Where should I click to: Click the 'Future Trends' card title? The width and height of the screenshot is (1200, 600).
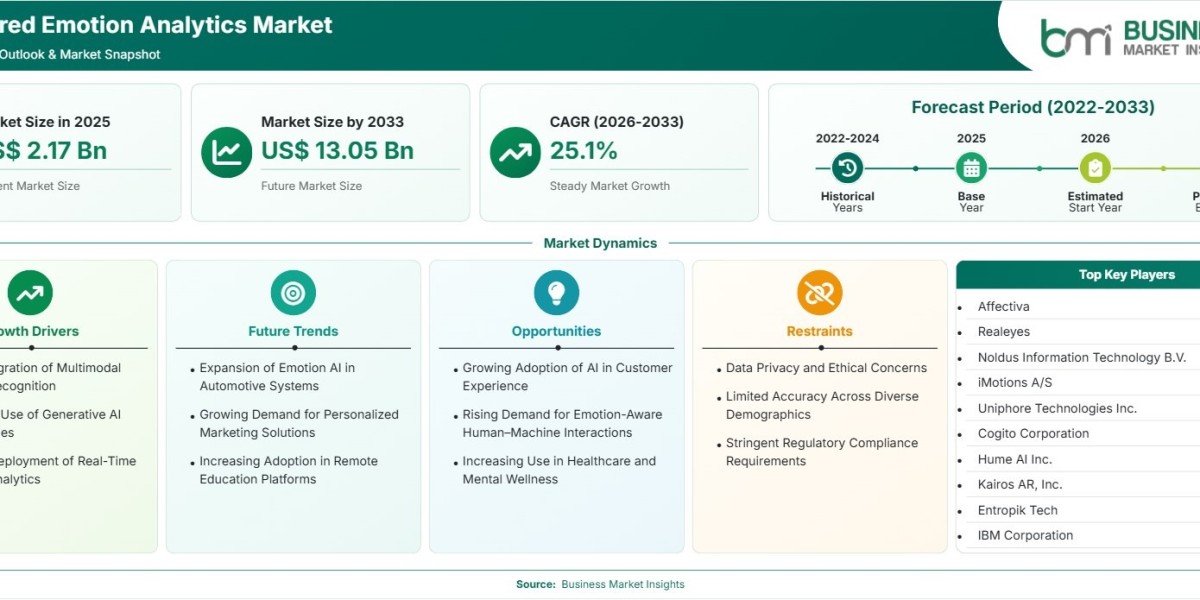293,331
